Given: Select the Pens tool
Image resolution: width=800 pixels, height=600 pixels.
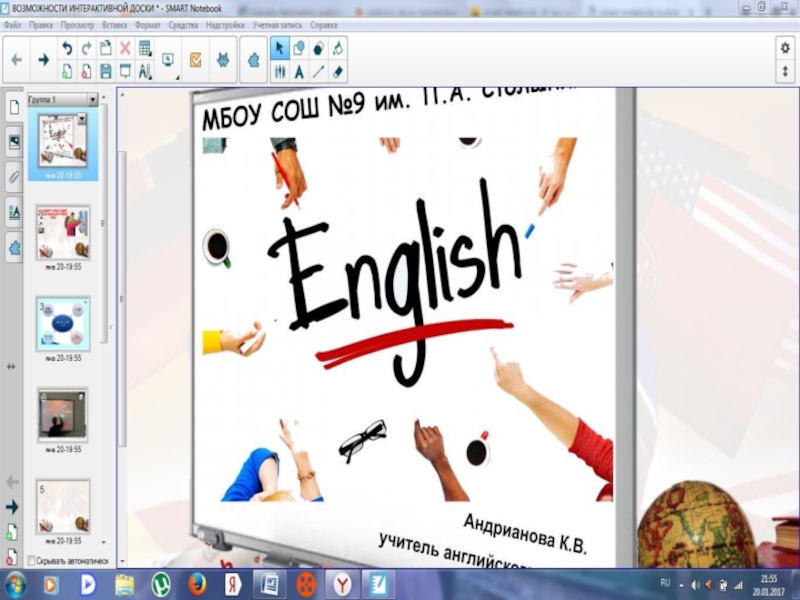Looking at the screenshot, I should (280, 71).
